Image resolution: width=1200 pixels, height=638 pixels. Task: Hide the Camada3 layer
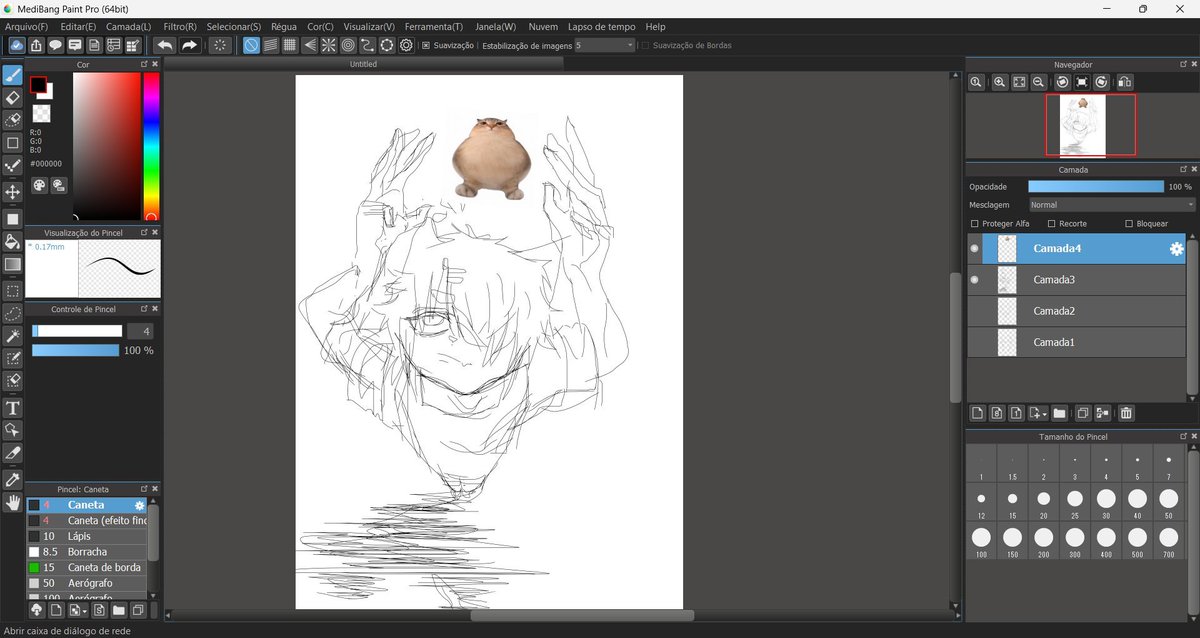975,280
